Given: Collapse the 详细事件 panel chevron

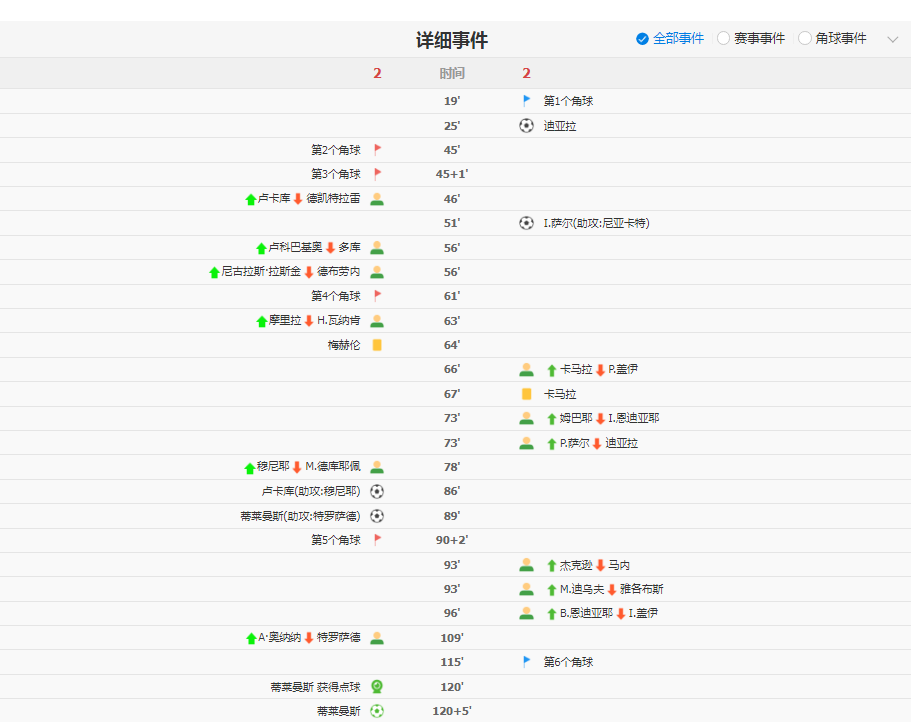Looking at the screenshot, I should coord(892,40).
